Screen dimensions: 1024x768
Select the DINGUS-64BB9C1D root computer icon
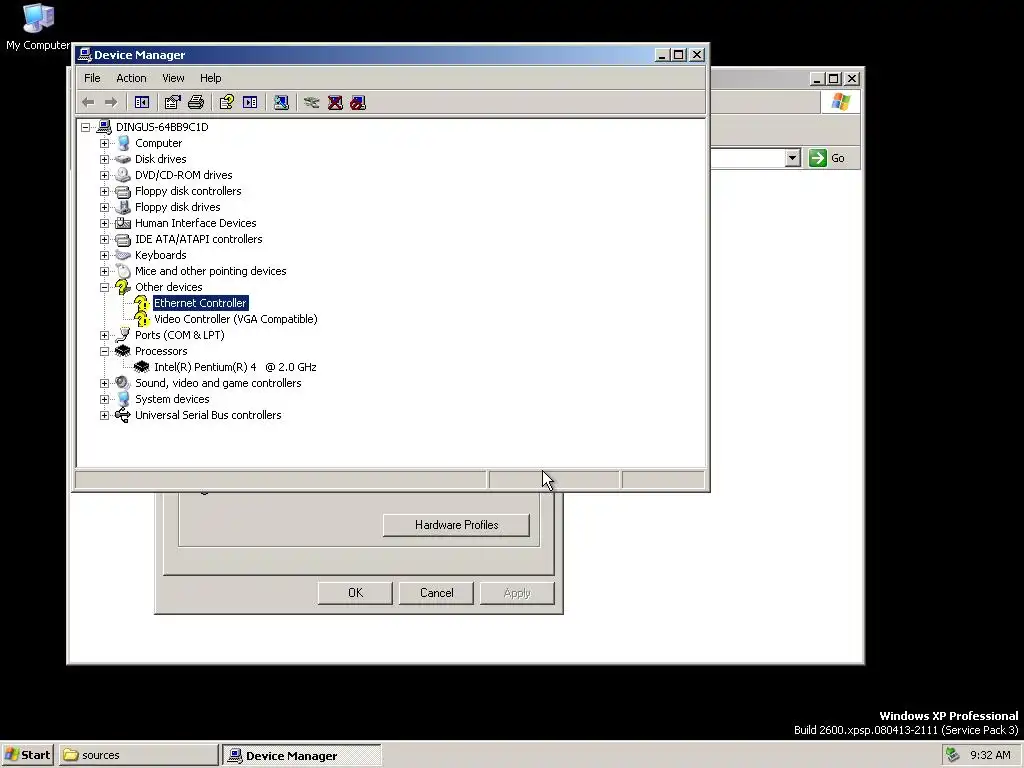pyautogui.click(x=104, y=127)
